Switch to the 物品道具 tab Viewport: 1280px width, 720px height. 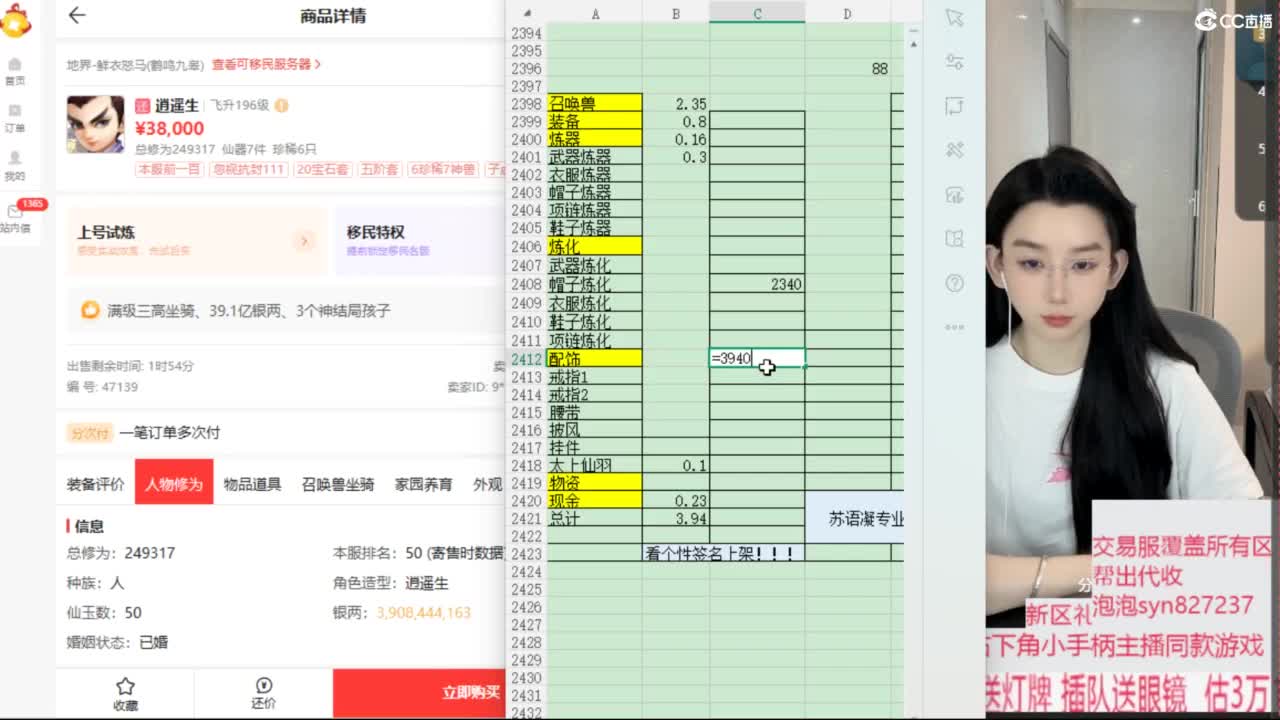252,484
